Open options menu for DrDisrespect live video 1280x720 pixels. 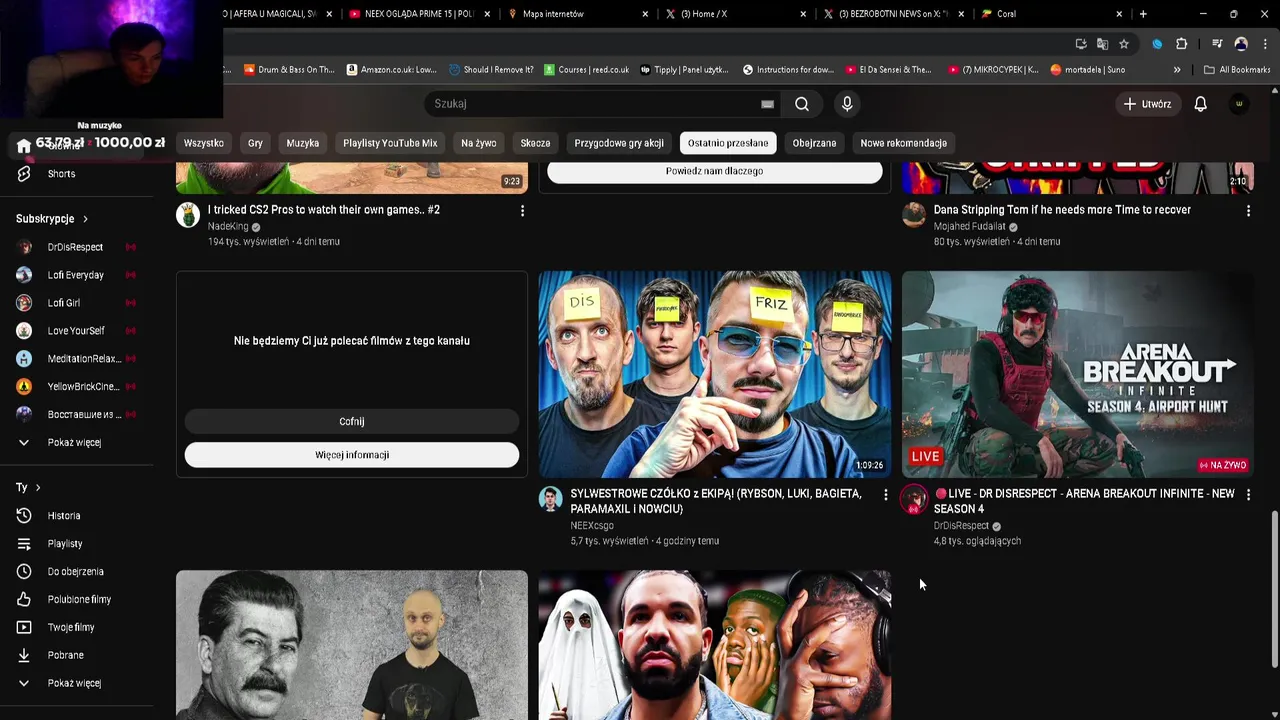pos(1248,495)
